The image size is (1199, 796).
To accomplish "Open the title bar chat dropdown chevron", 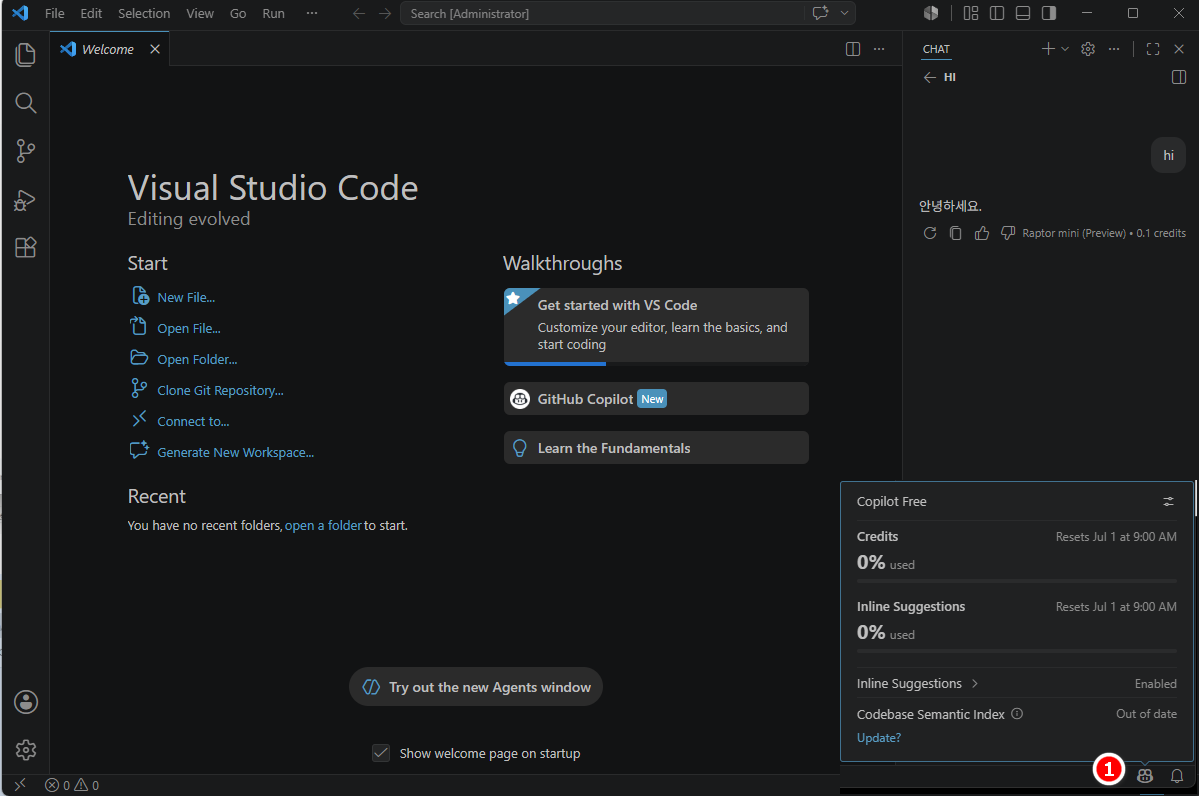I will tap(844, 13).
